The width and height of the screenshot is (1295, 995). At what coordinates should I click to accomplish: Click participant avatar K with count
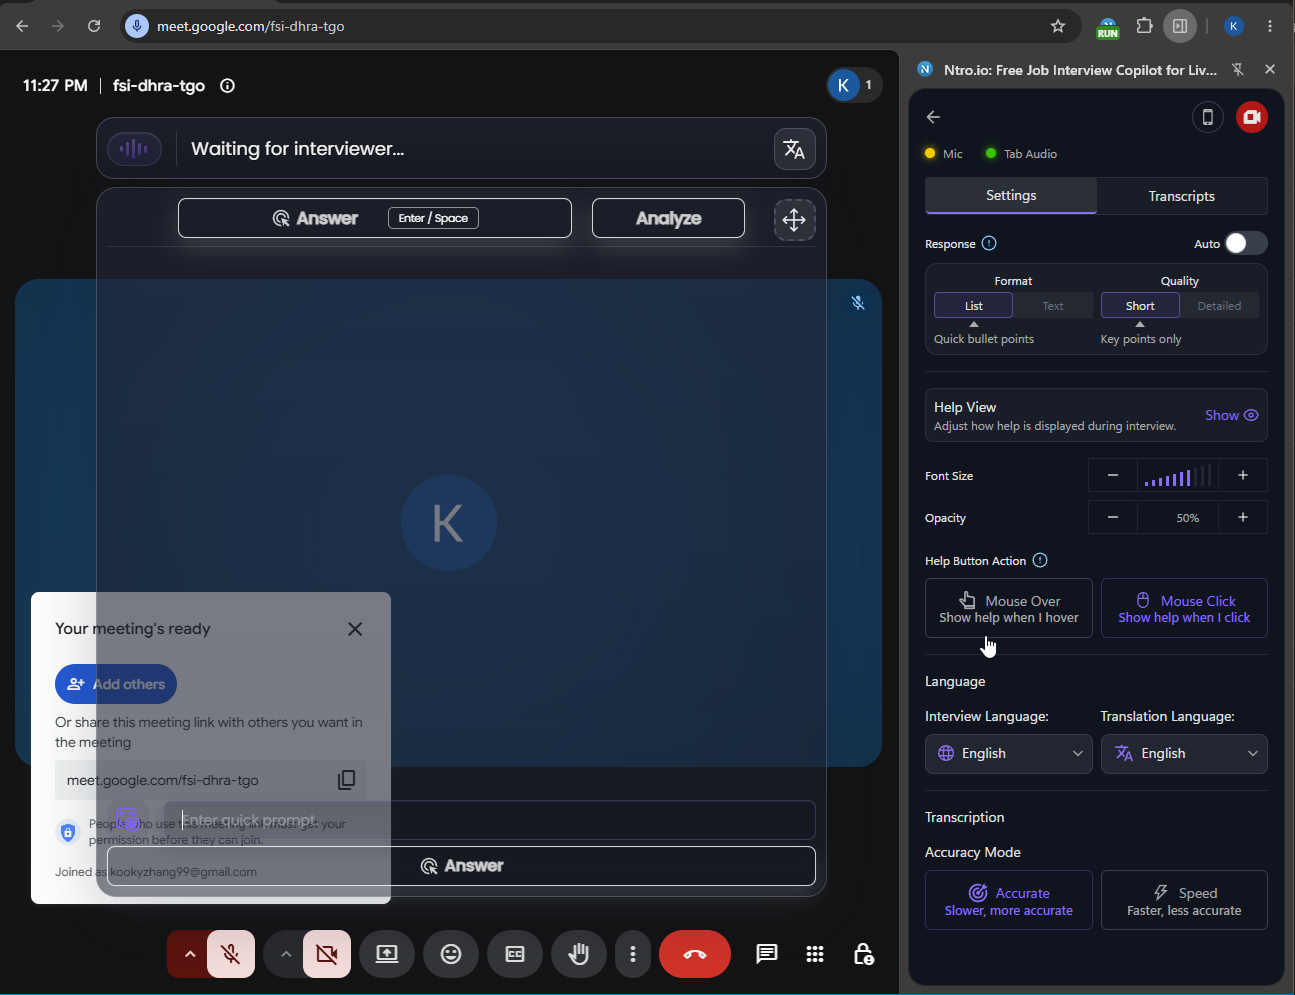(854, 85)
